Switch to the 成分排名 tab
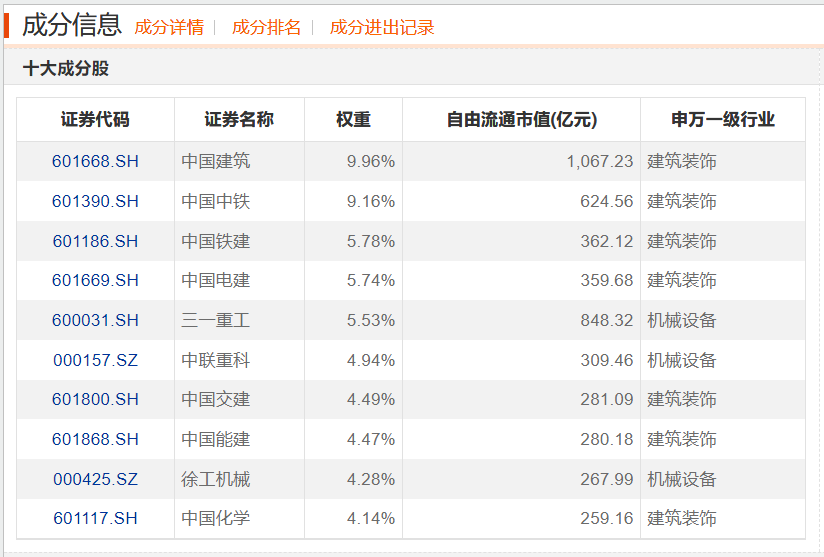Viewport: 824px width, 557px height. (266, 28)
